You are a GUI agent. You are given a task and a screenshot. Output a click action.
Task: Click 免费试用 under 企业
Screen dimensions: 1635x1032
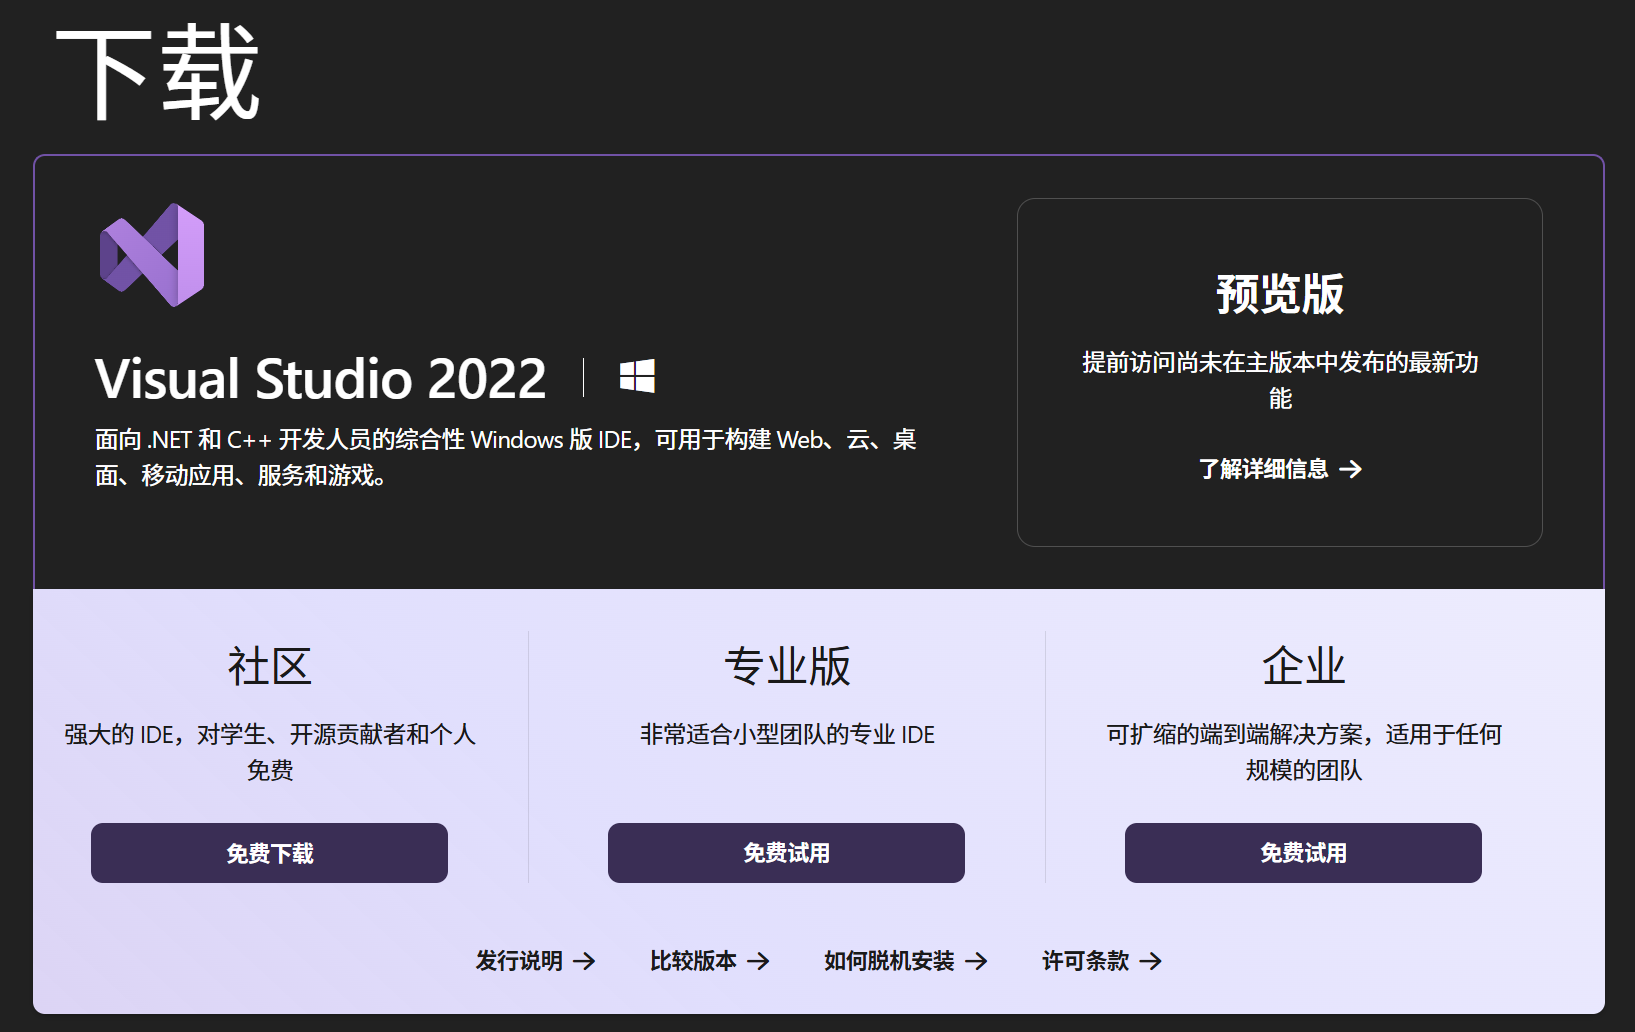pyautogui.click(x=1303, y=853)
